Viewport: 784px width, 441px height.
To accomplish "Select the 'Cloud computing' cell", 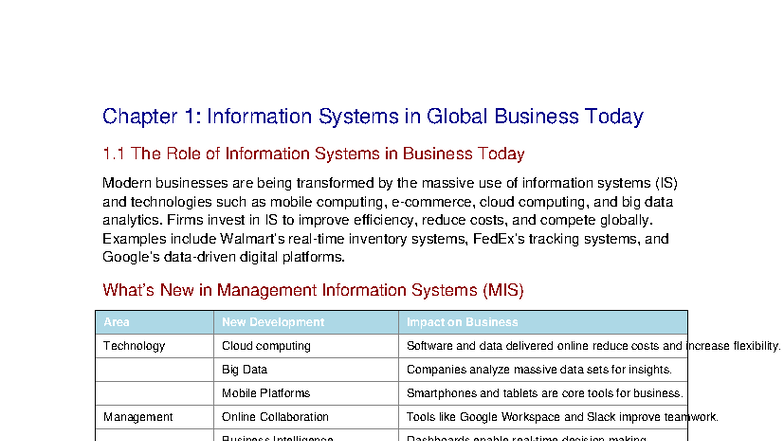I will coord(306,346).
